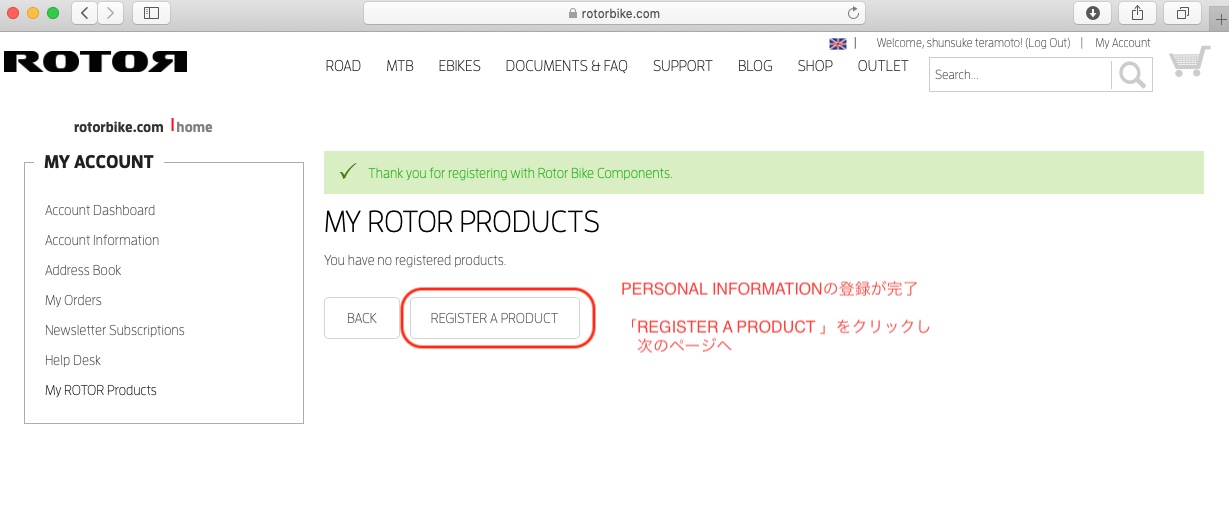Image resolution: width=1229 pixels, height=525 pixels.
Task: Show all tabs overview
Action: (1182, 13)
